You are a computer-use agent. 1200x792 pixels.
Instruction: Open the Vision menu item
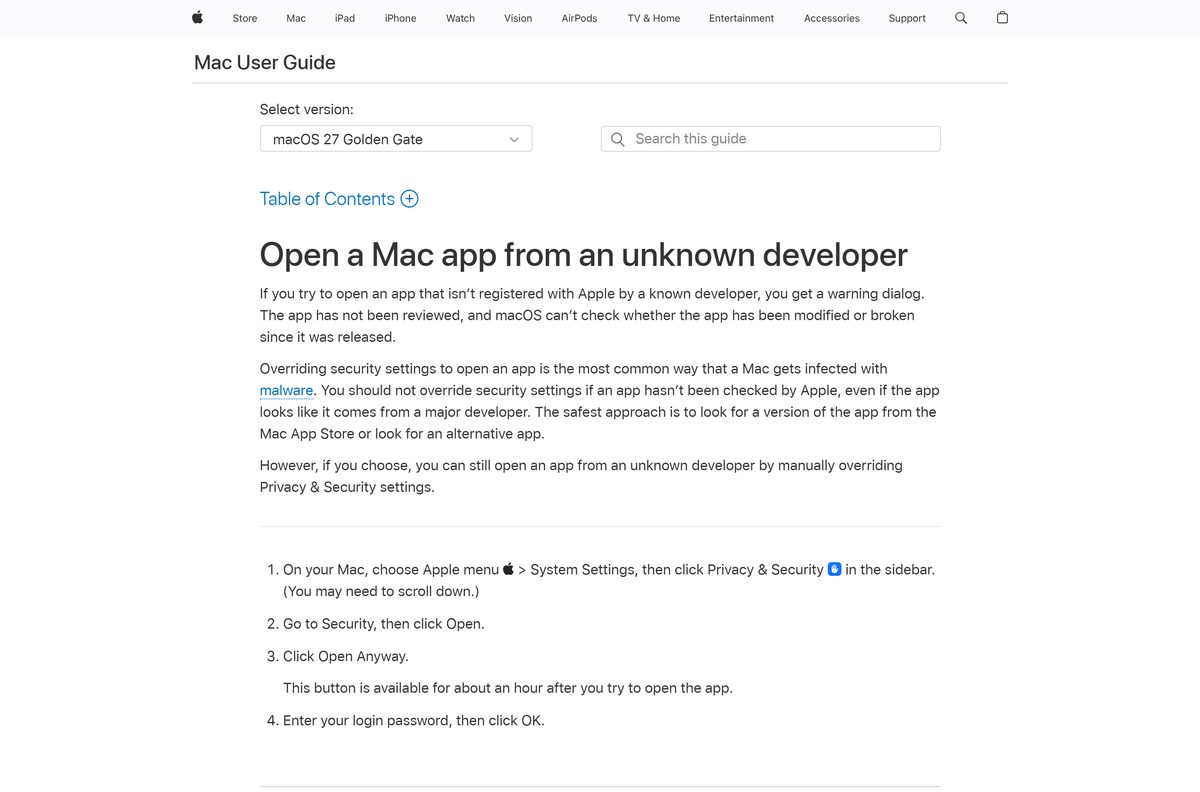point(518,18)
